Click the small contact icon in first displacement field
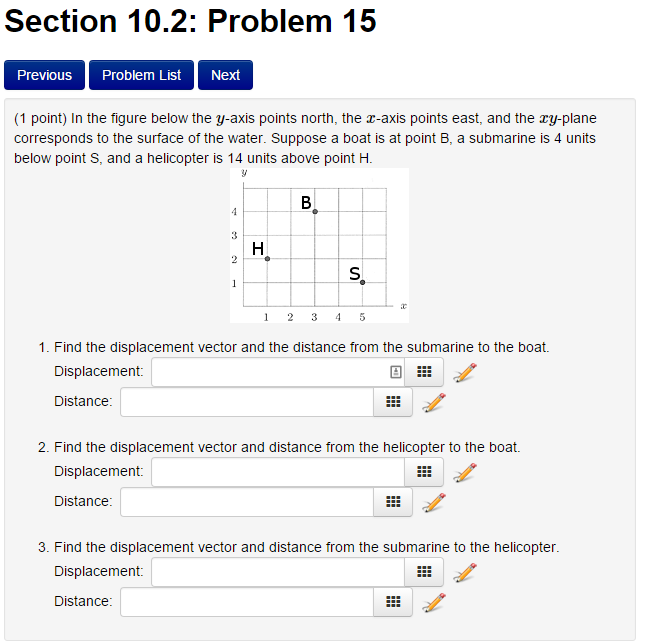 click(x=396, y=372)
